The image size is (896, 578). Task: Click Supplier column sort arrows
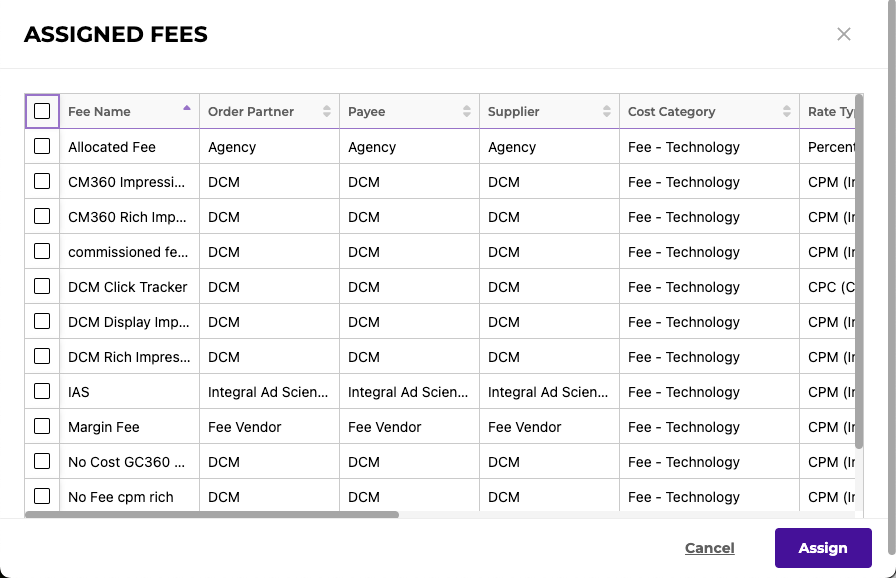(x=607, y=111)
